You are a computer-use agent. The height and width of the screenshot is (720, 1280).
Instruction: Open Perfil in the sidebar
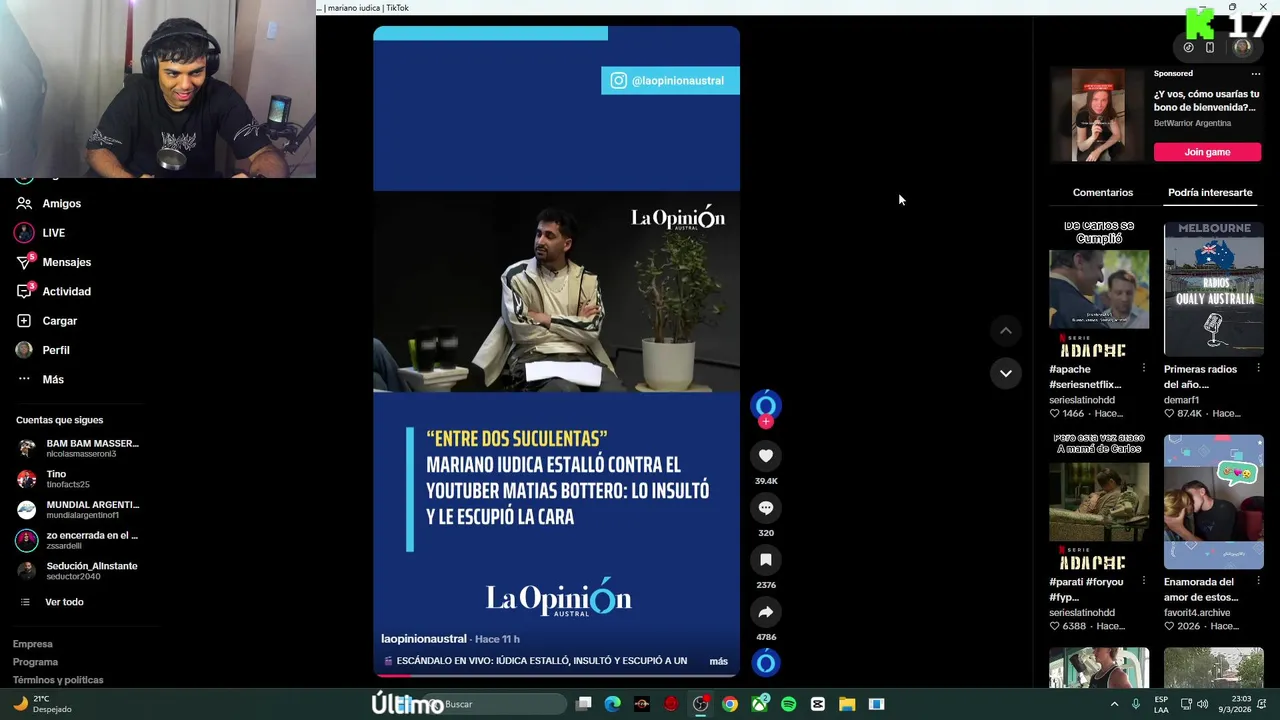43,350
